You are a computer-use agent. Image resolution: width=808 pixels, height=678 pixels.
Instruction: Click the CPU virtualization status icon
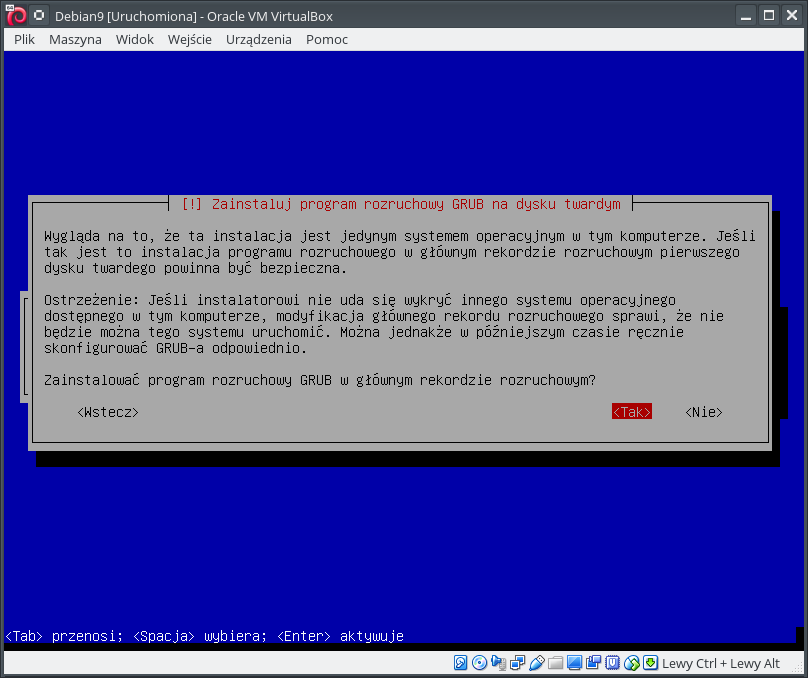pyautogui.click(x=613, y=663)
